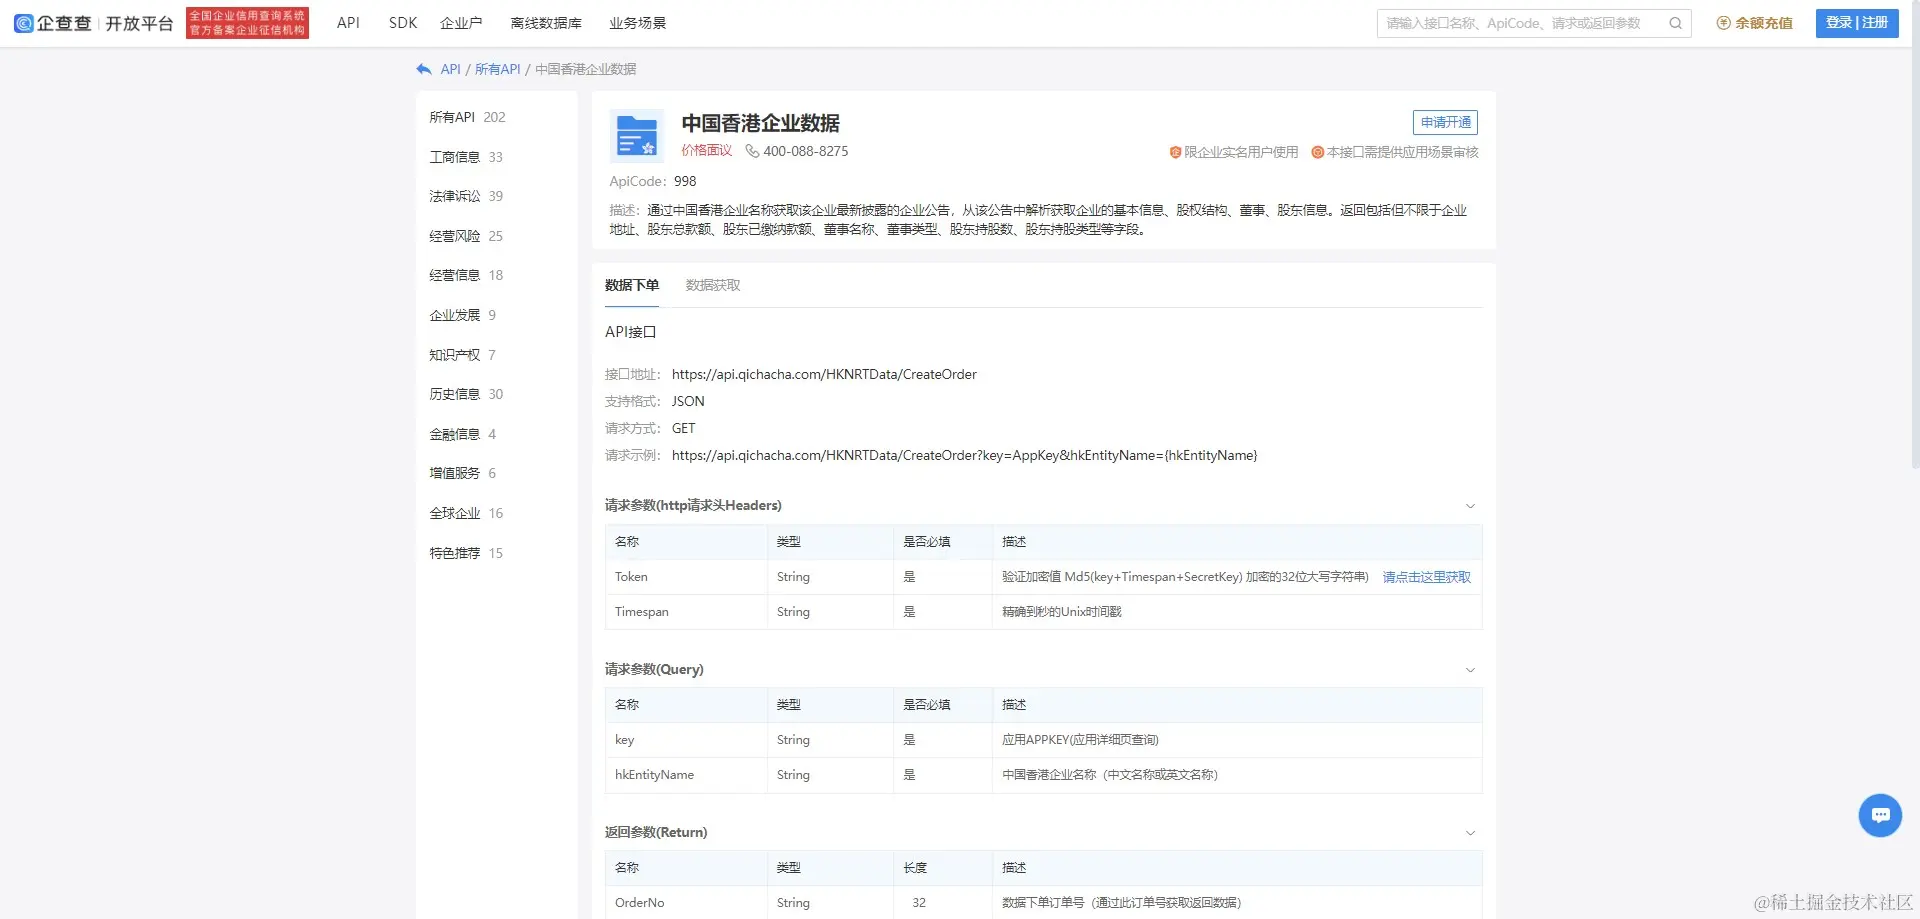Select 增值服务 category in sidebar
Image resolution: width=1920 pixels, height=919 pixels.
tap(463, 473)
